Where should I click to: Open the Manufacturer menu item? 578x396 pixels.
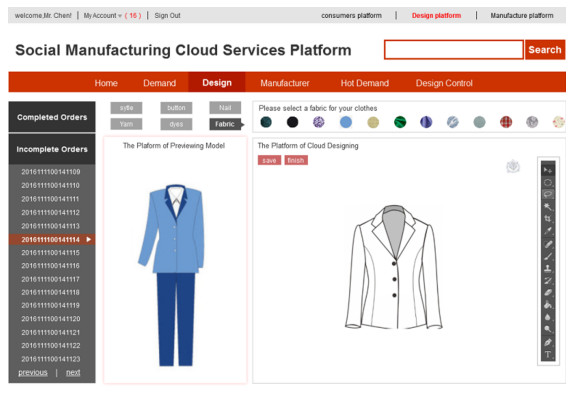(285, 83)
